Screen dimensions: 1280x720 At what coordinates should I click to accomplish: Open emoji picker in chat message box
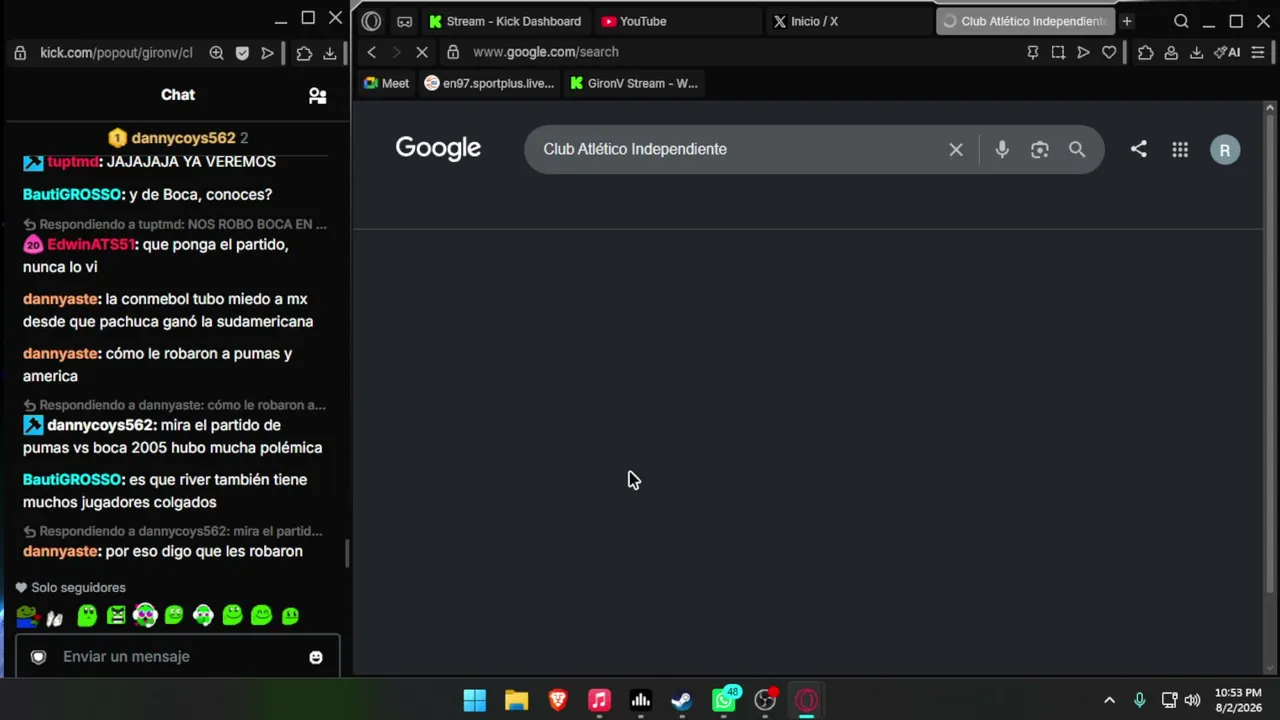pyautogui.click(x=316, y=657)
